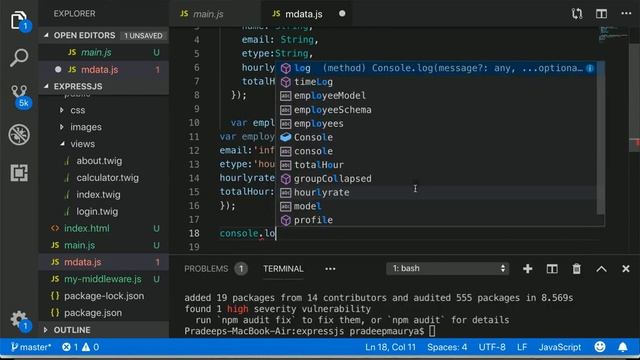The width and height of the screenshot is (640, 360).
Task: Select the Terminal panel tab
Action: (283, 269)
